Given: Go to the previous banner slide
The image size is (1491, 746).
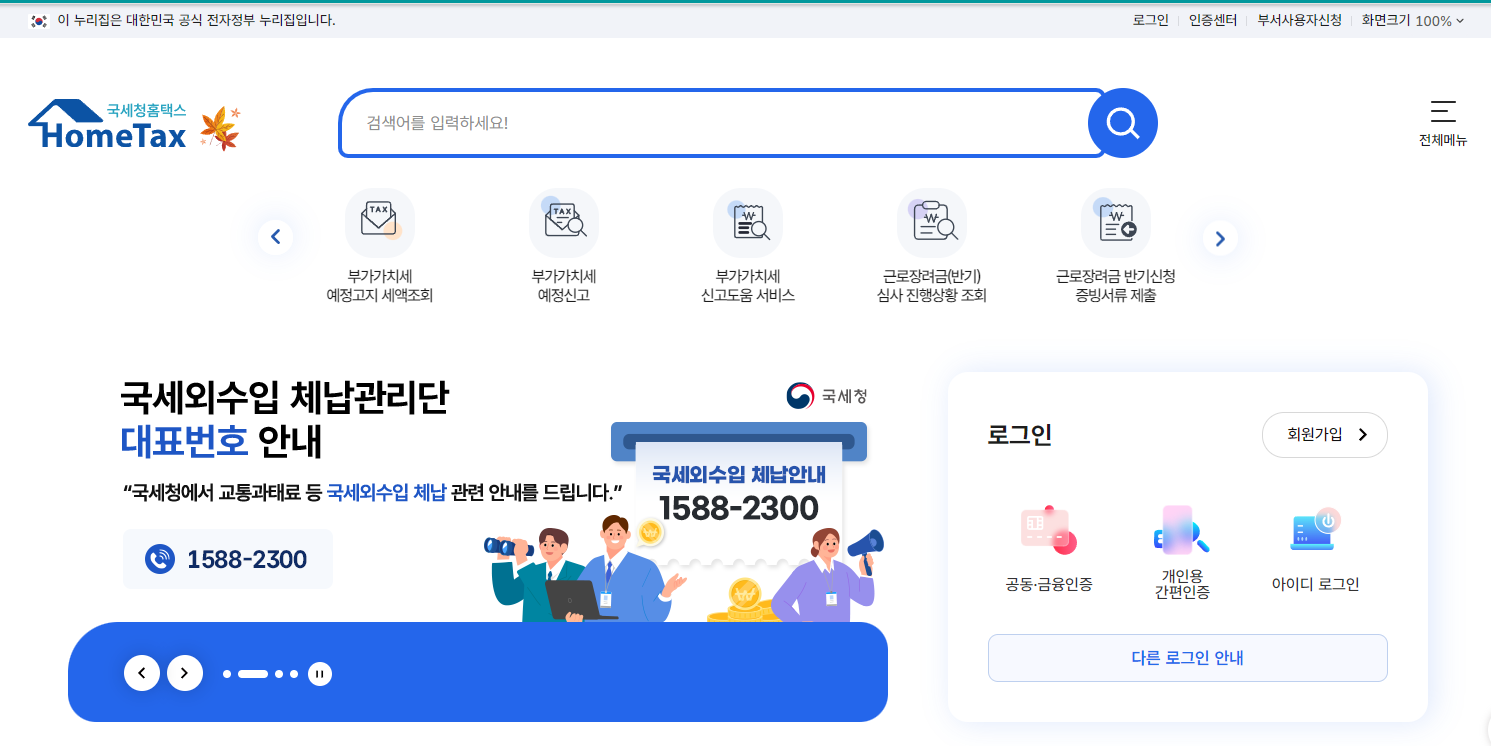Looking at the screenshot, I should coord(142,673).
